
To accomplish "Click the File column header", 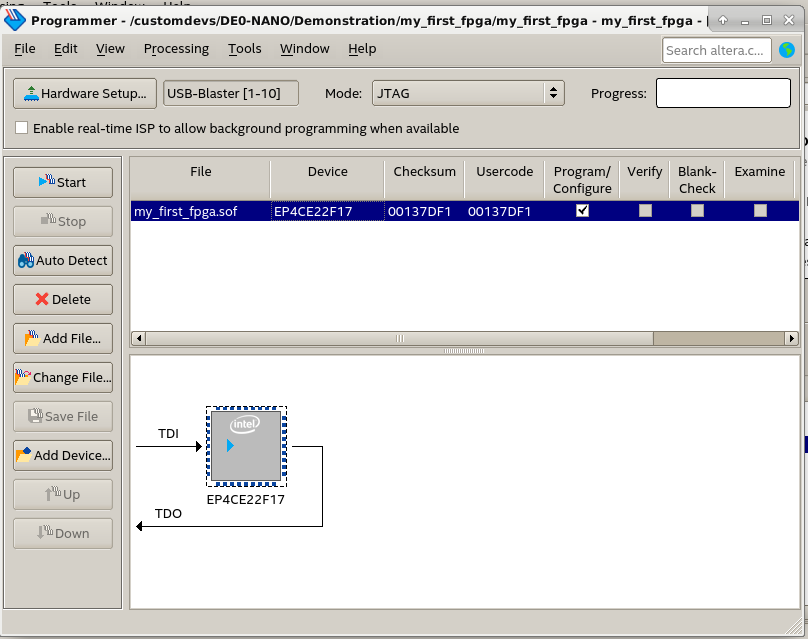I will [x=200, y=179].
